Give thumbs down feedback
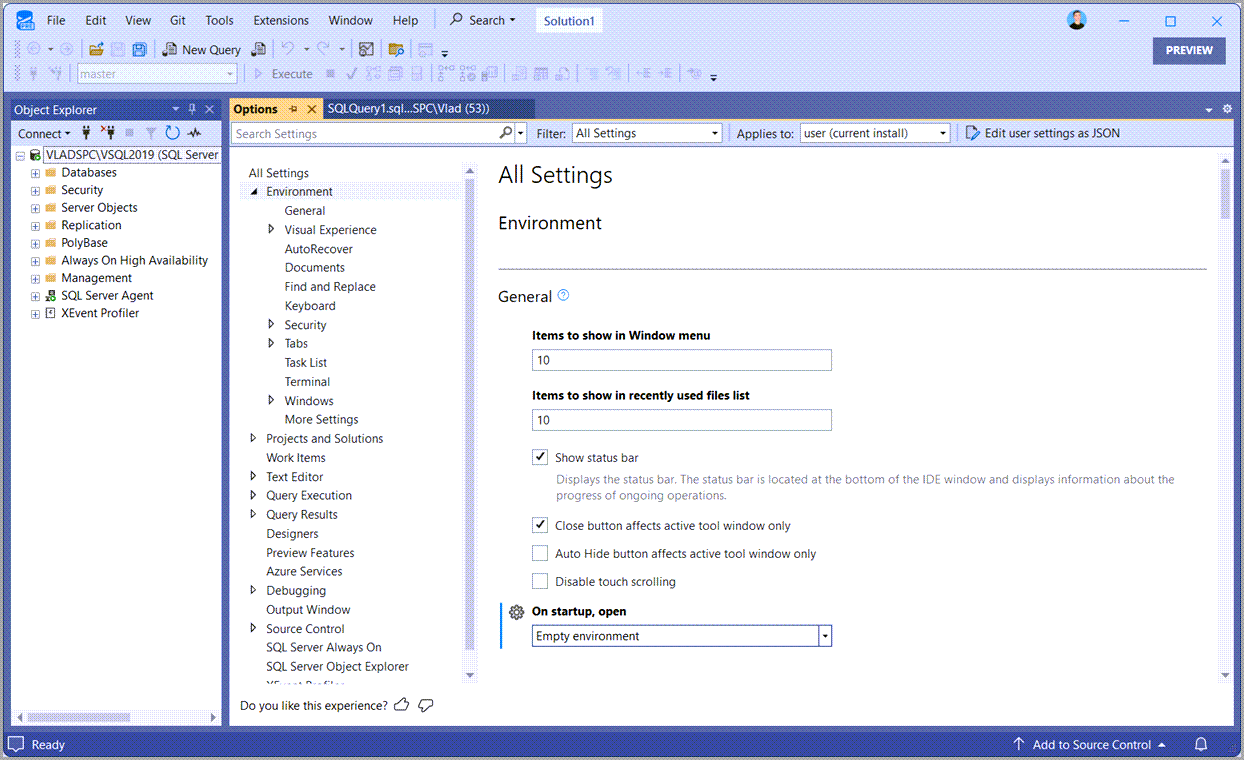The image size is (1244, 760). click(426, 705)
